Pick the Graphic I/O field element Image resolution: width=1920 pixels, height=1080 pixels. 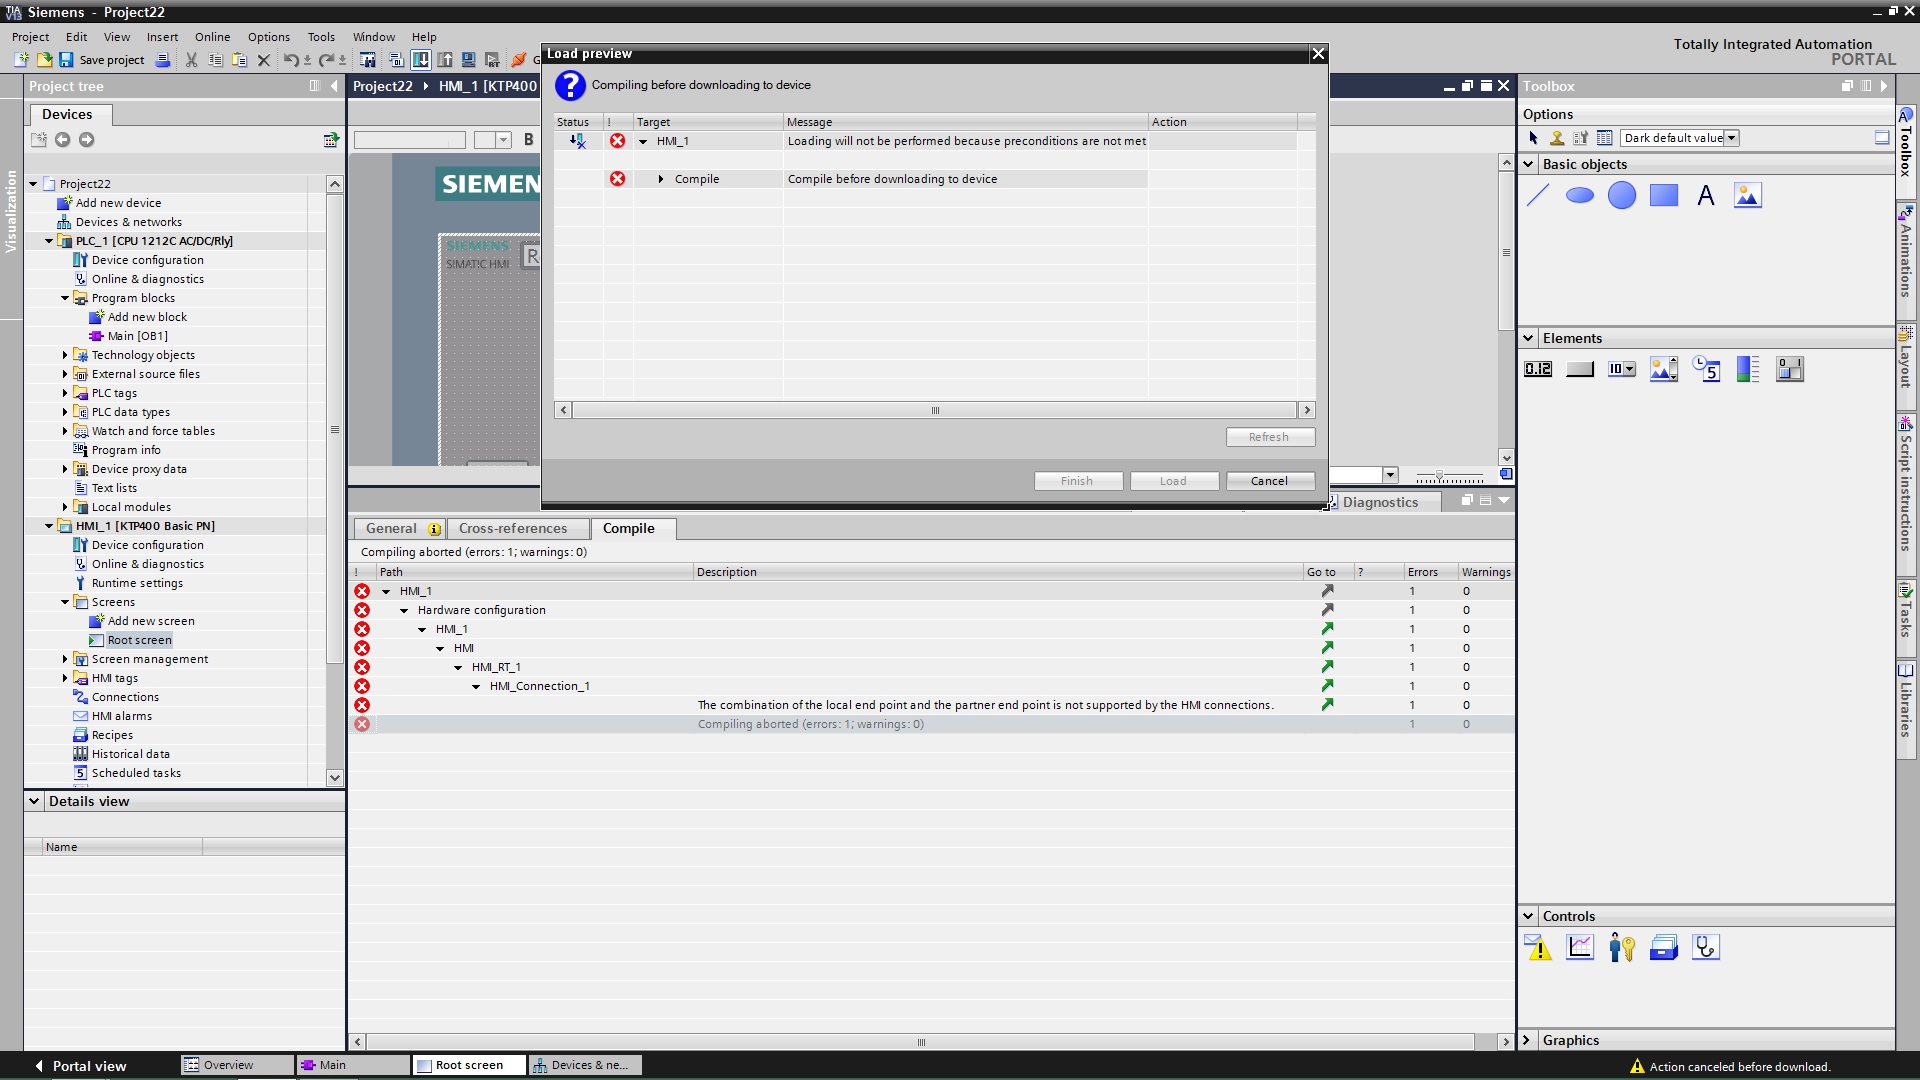(x=1664, y=370)
